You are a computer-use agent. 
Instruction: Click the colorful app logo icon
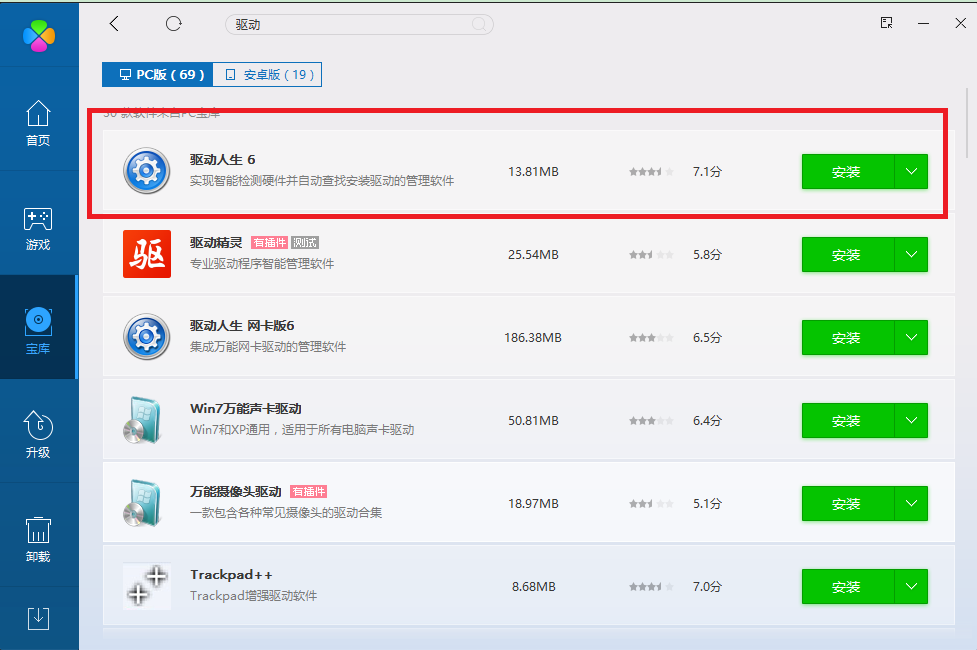click(x=39, y=36)
